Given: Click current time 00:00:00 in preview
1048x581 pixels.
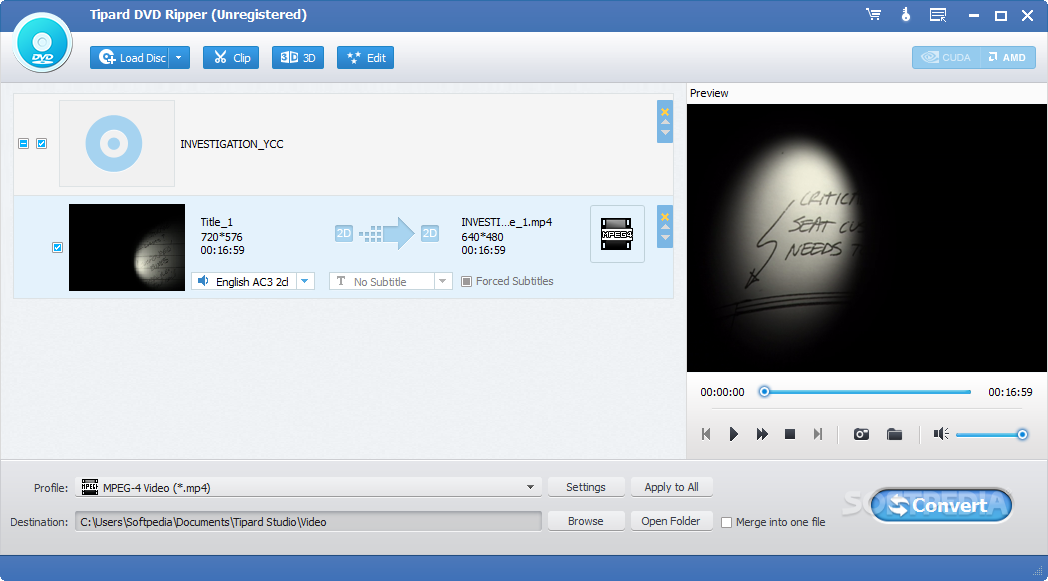Looking at the screenshot, I should [722, 392].
